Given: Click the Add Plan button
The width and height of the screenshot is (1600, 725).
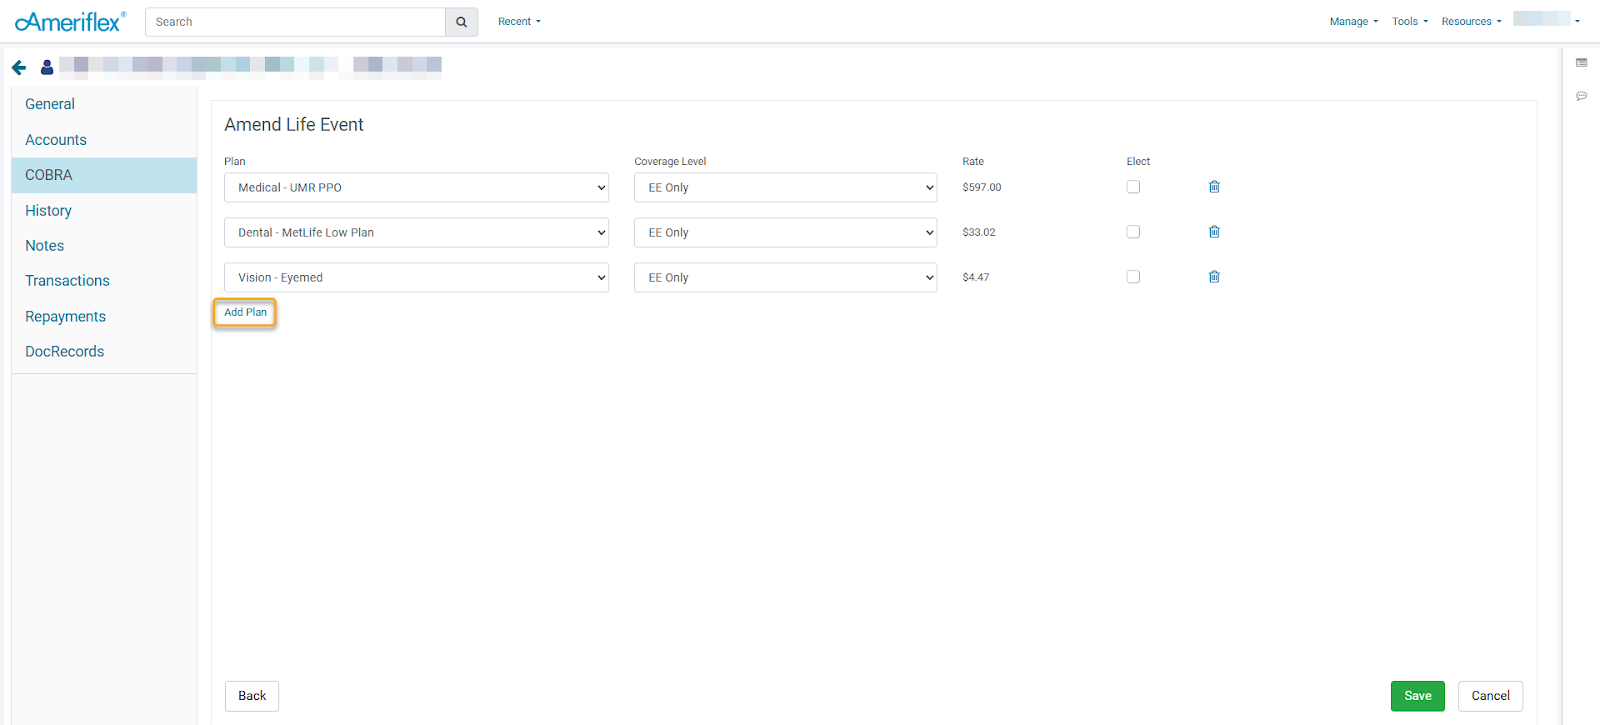Looking at the screenshot, I should tap(245, 313).
